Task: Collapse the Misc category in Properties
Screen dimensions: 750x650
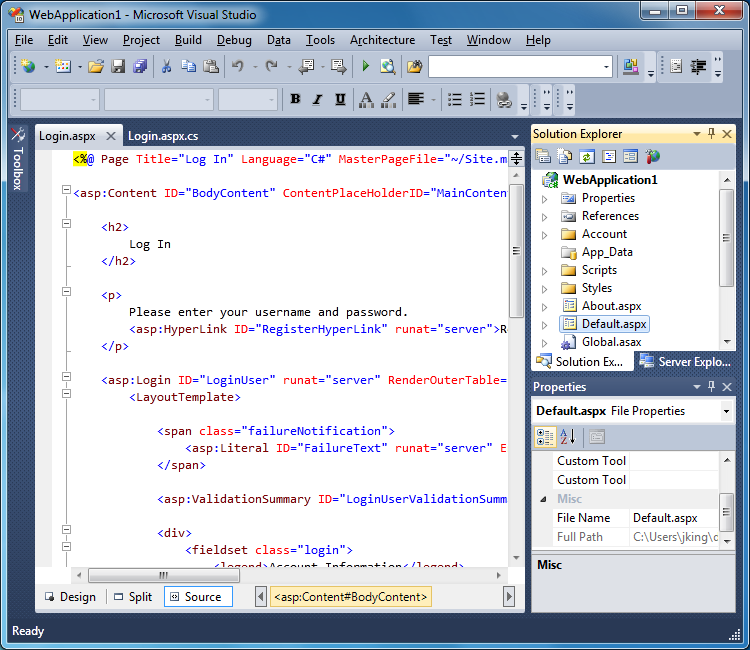Action: coord(543,499)
